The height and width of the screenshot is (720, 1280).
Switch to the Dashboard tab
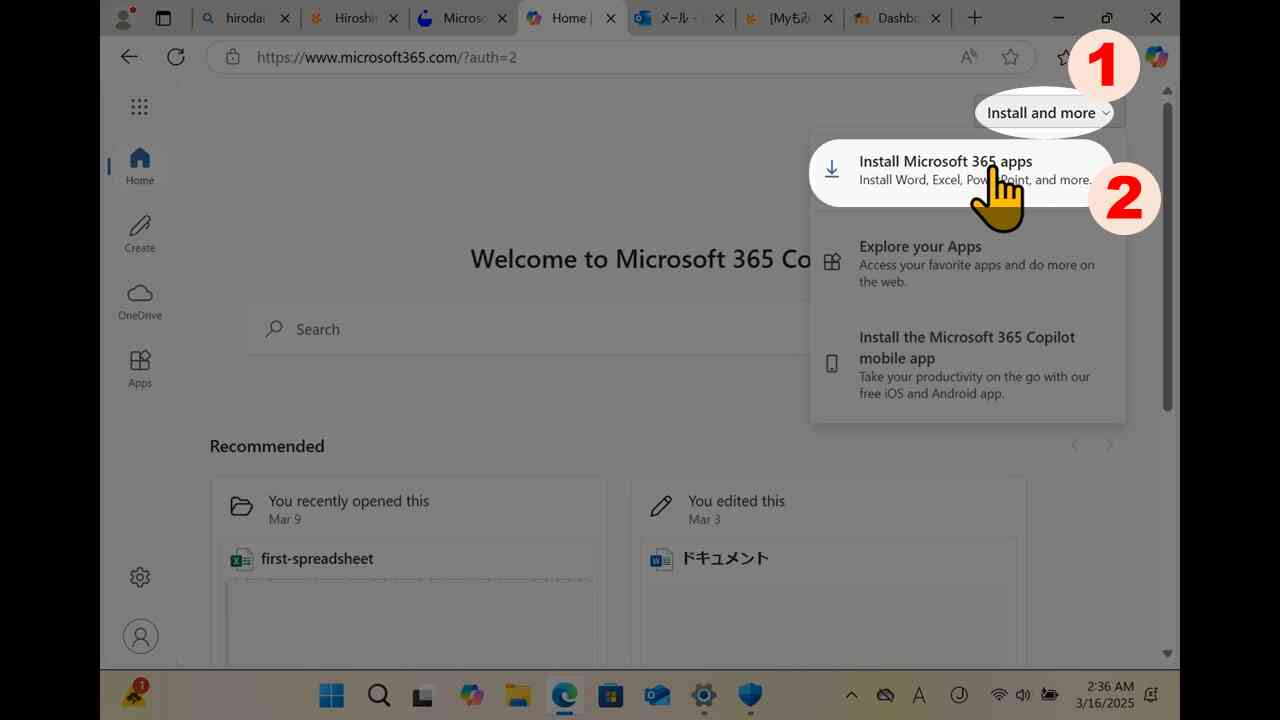pyautogui.click(x=898, y=18)
